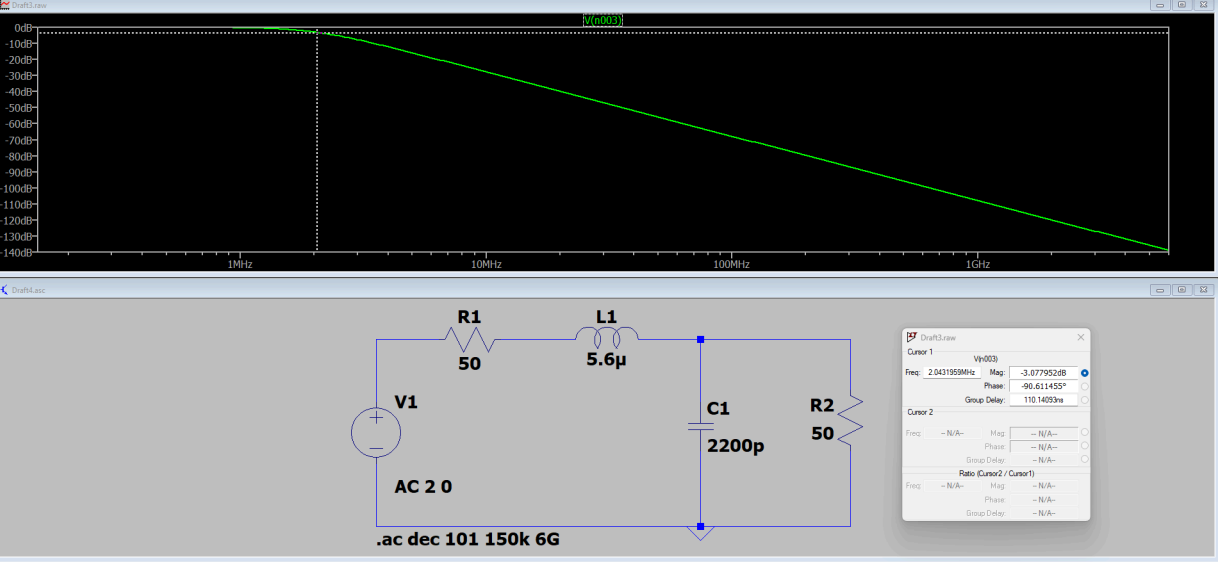Screen dimensions: 1218x562
Task: Click the 1MHz label on the frequency axis
Action: (x=238, y=264)
